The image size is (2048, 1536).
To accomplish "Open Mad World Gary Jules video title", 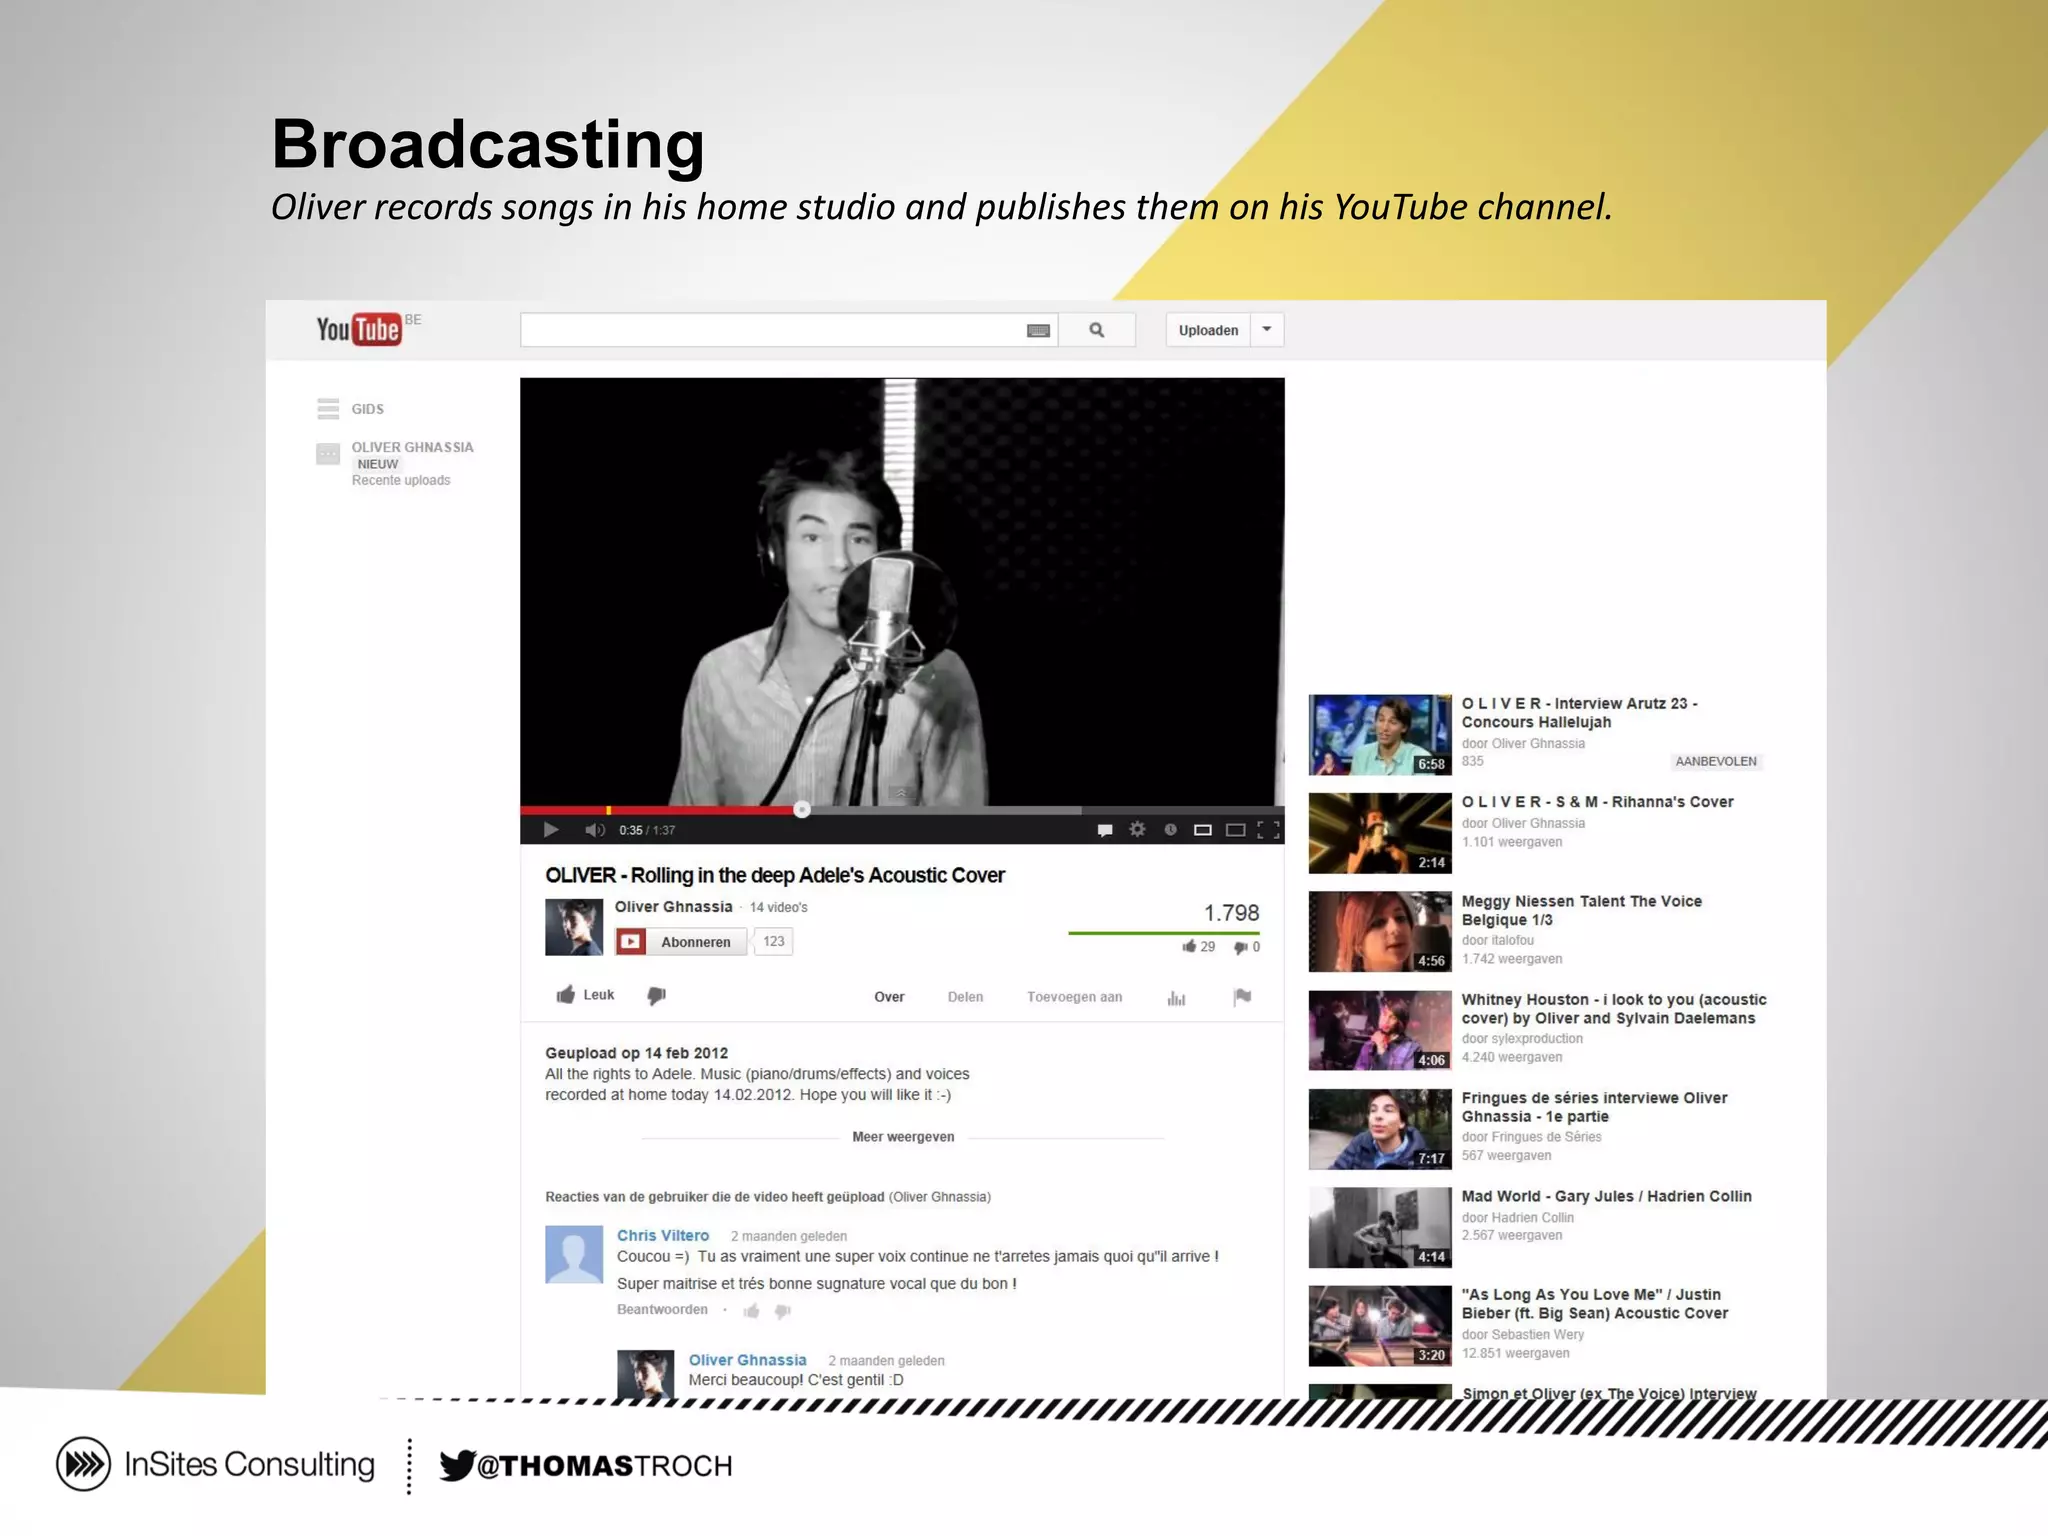I will coord(1606,1196).
